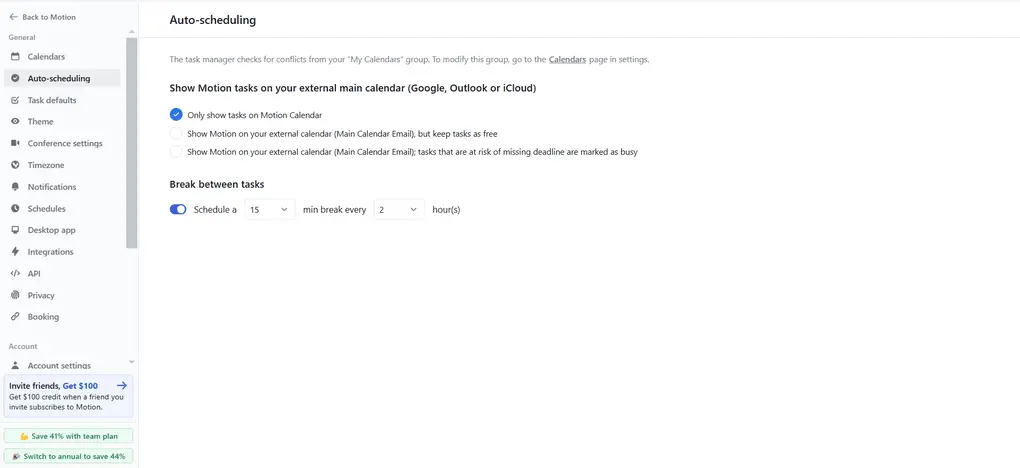Viewport: 1020px width, 468px height.
Task: Select external calendar keep tasks as free option
Action: tap(176, 133)
